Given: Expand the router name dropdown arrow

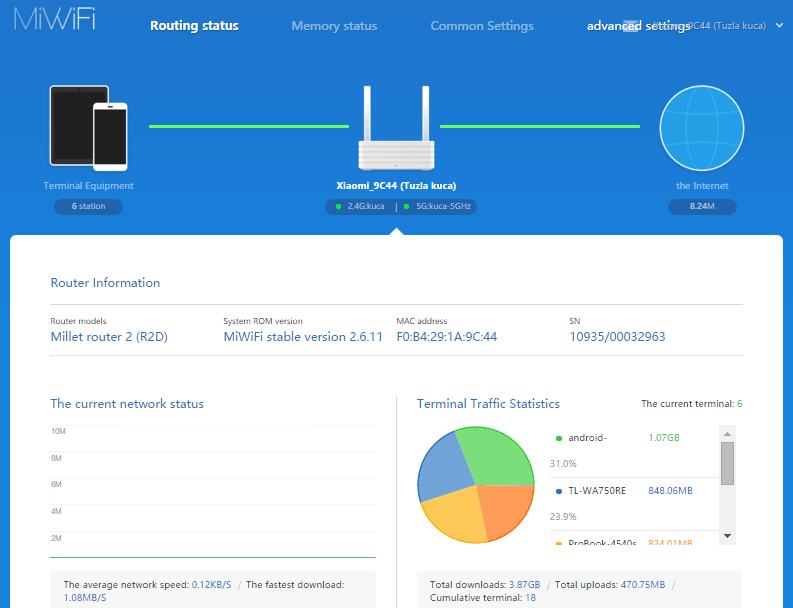Looking at the screenshot, I should 779,26.
